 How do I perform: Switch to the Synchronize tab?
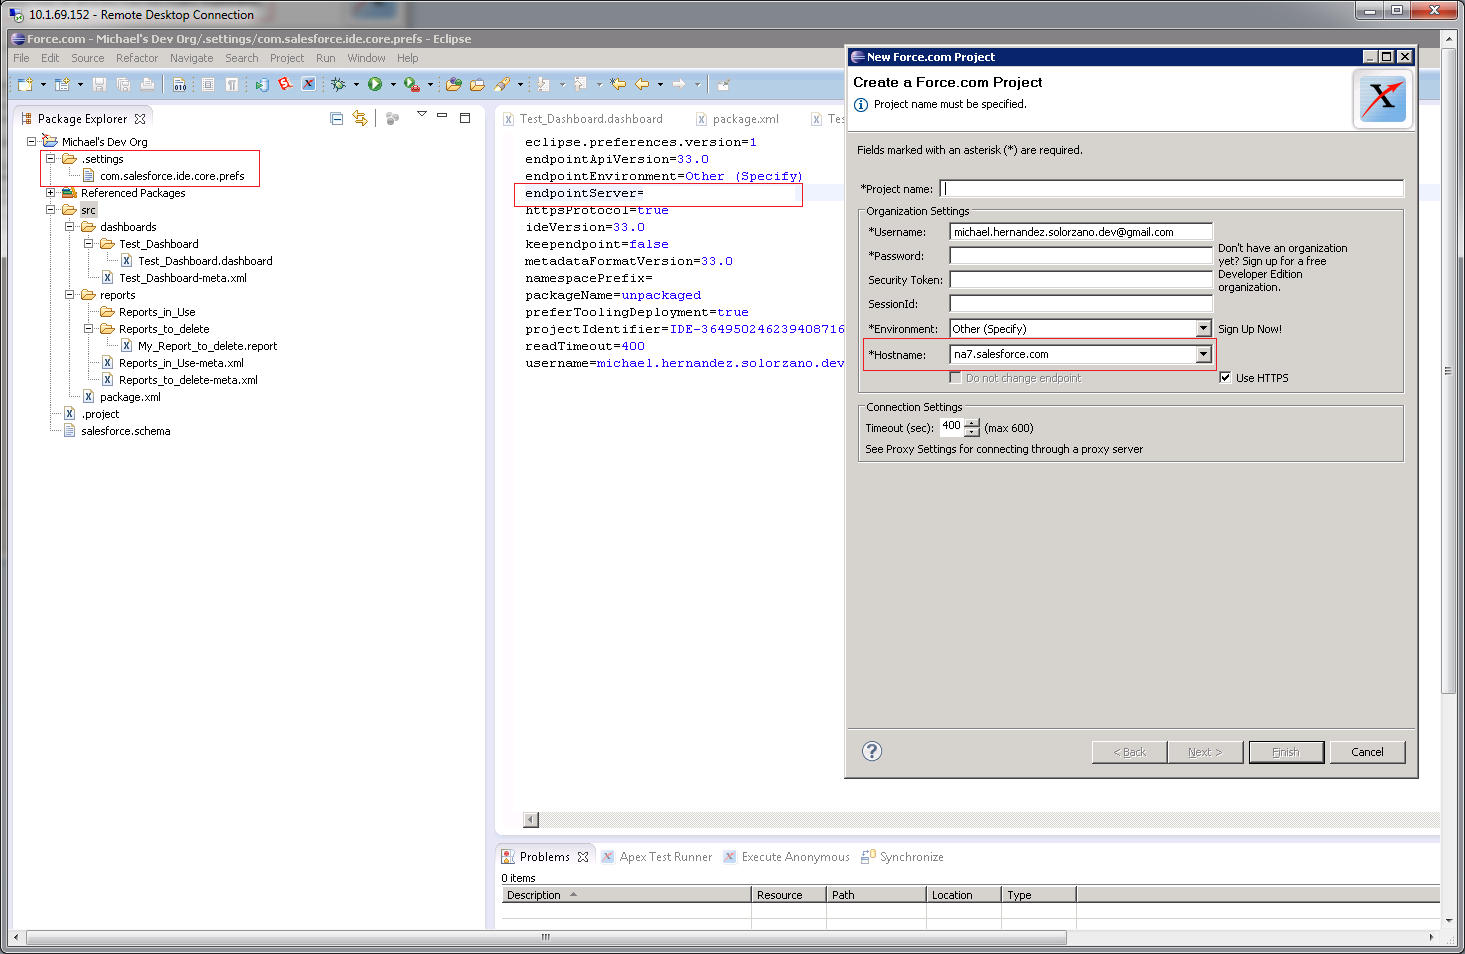click(x=903, y=857)
